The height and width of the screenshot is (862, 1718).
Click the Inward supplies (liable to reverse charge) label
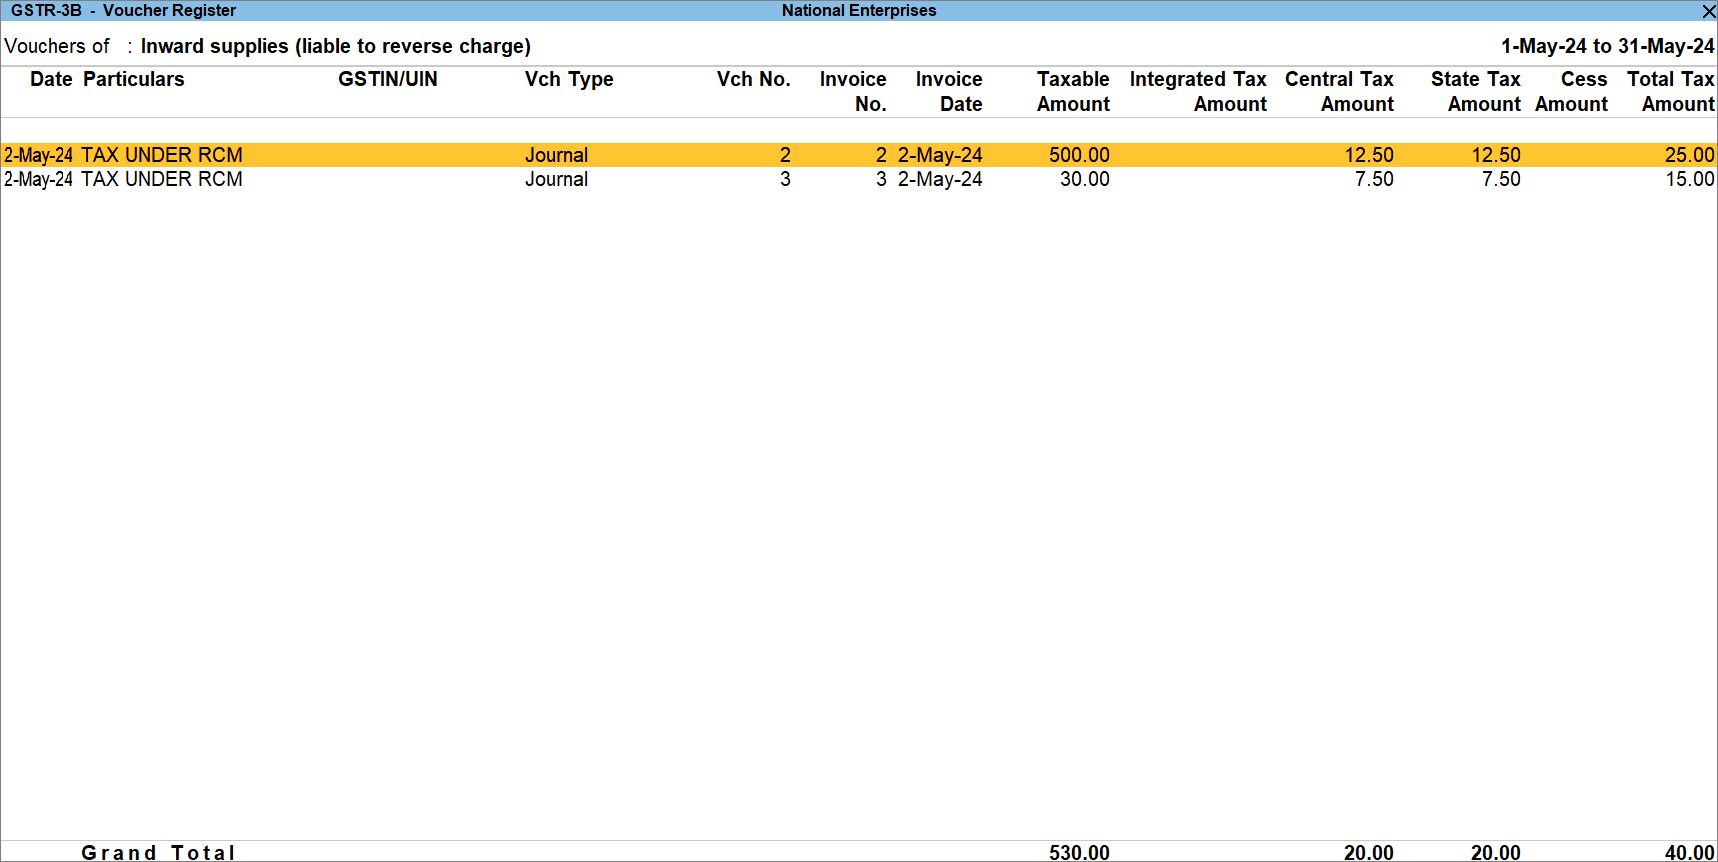coord(335,46)
